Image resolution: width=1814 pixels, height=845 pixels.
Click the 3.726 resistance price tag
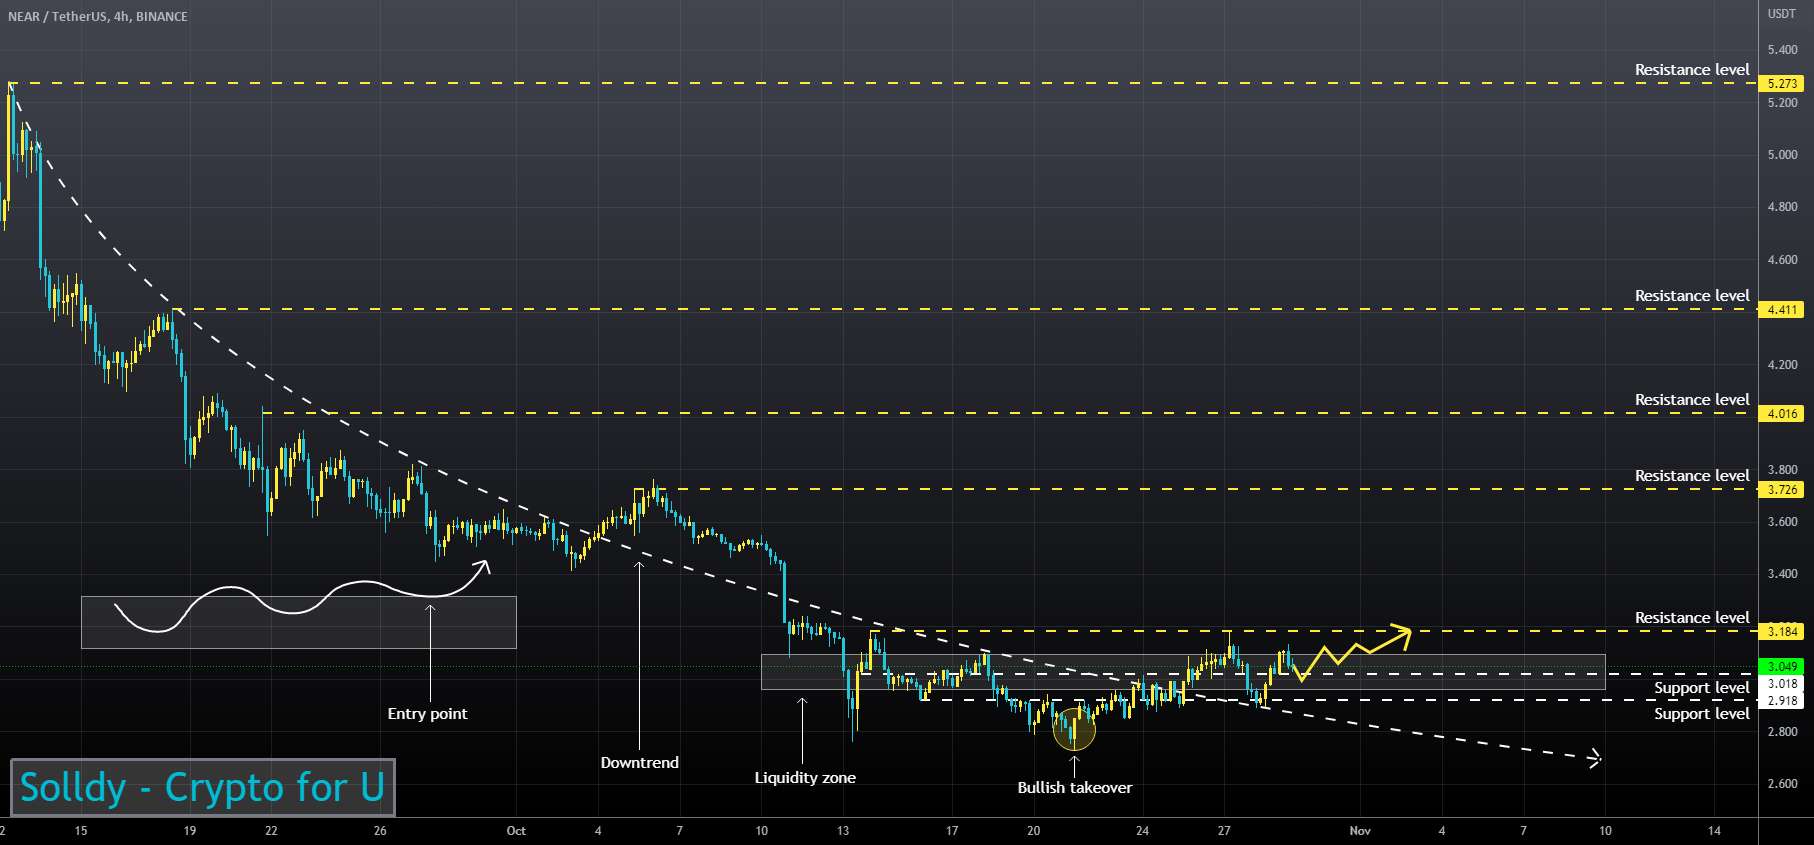1782,490
